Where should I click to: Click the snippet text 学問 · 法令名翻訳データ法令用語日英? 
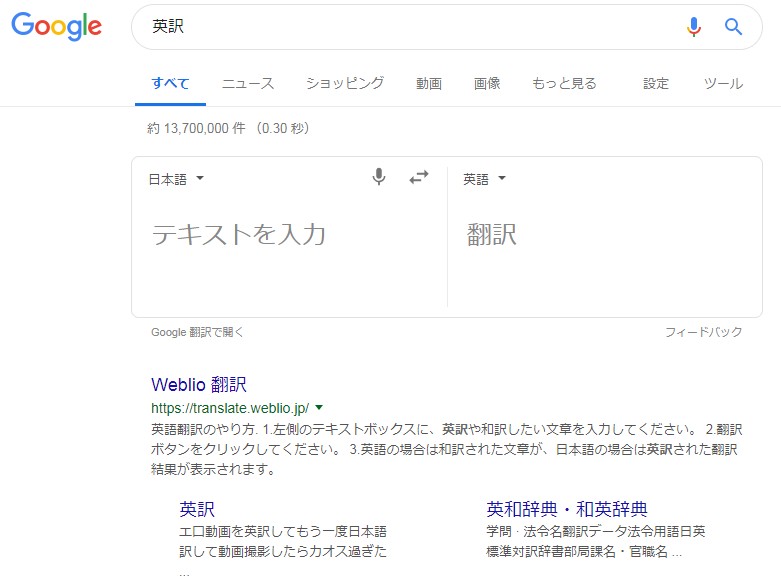pyautogui.click(x=596, y=532)
